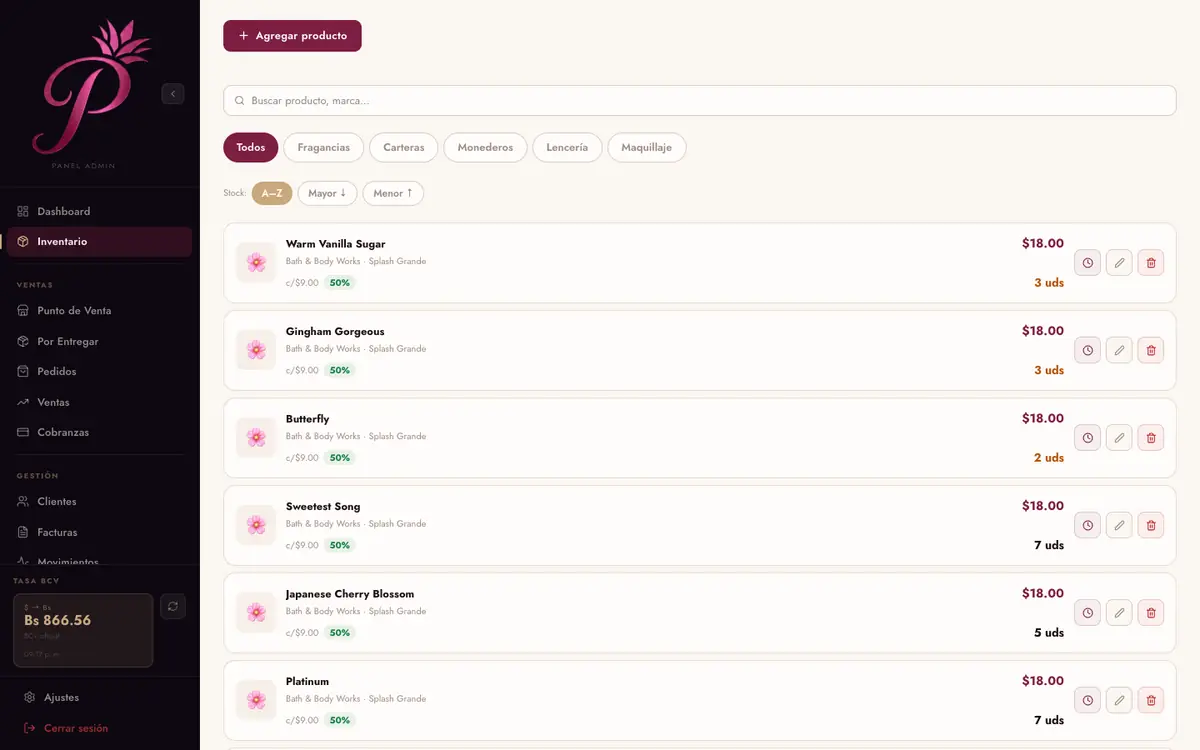Open Inventario in sidebar
1200x750 pixels.
[x=99, y=242]
